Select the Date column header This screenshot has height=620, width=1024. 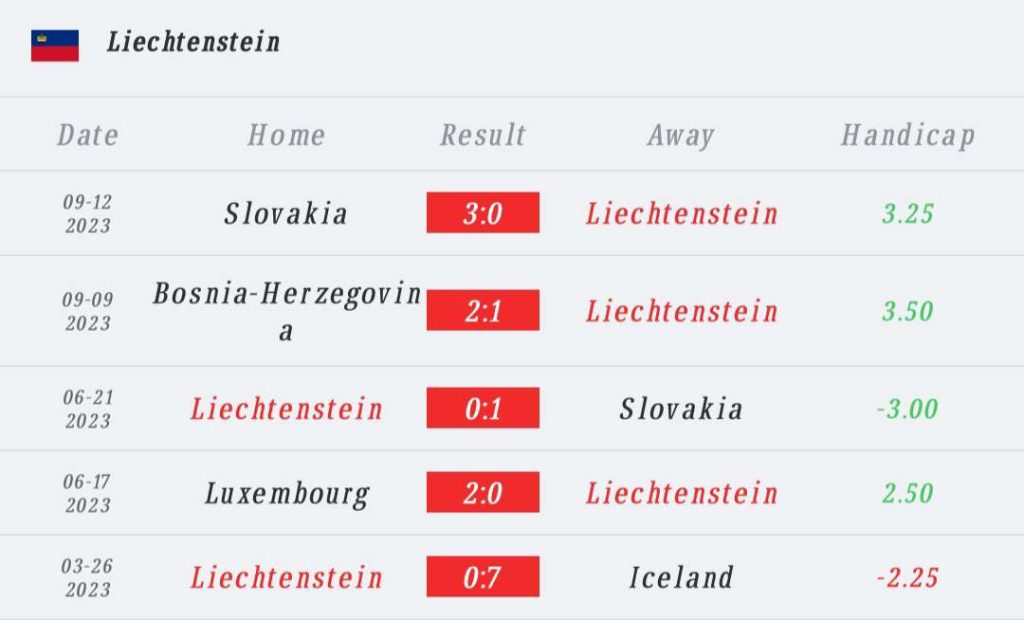pos(88,135)
